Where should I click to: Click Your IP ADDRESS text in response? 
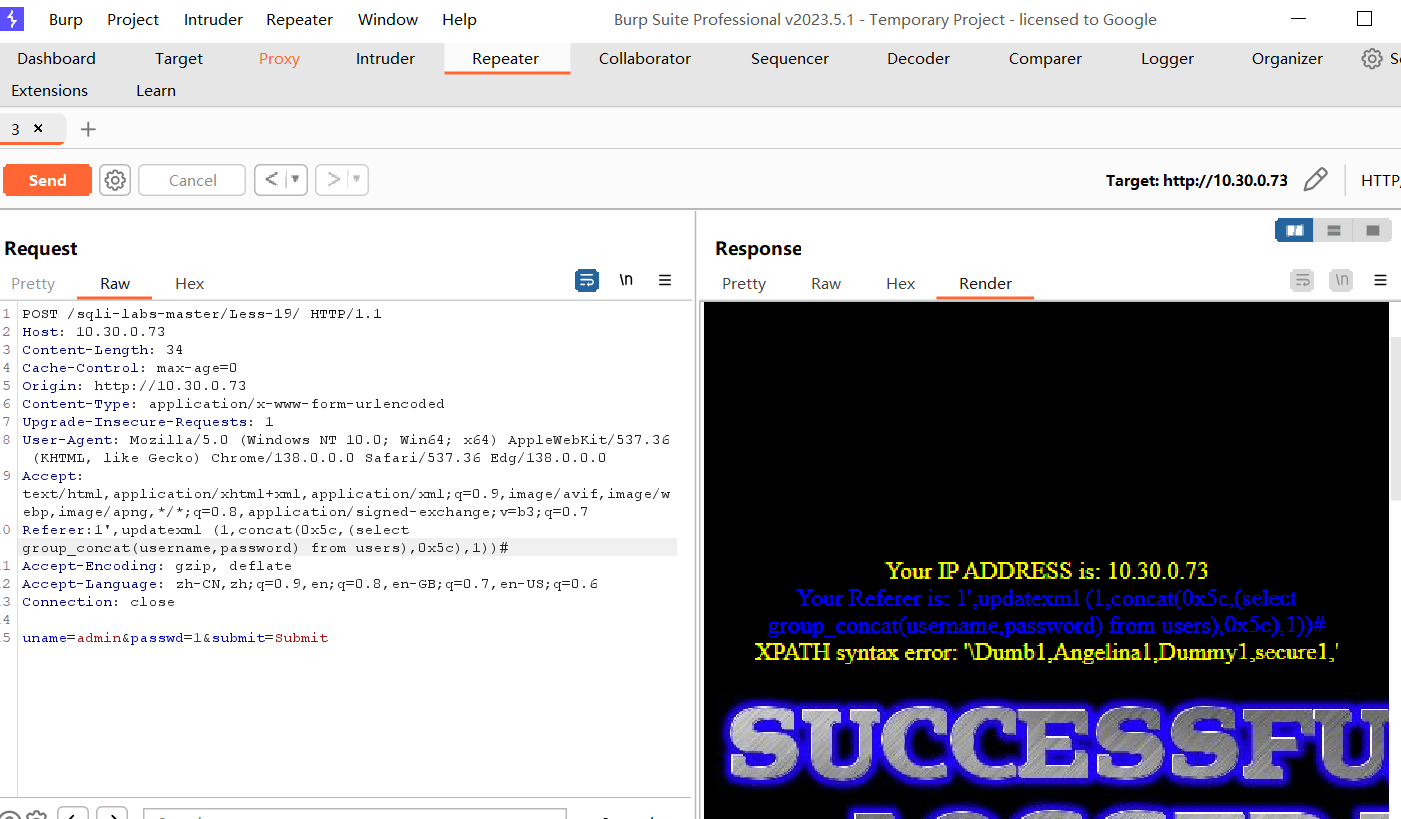click(x=1047, y=571)
